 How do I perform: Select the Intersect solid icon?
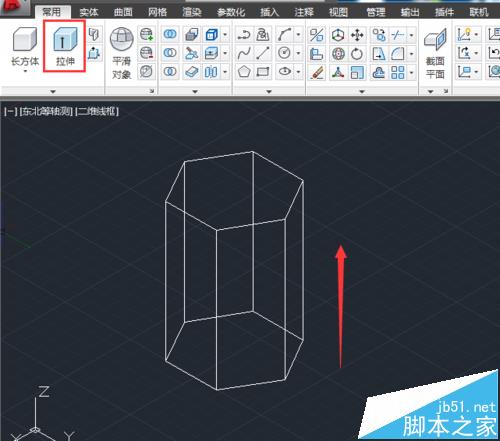tap(170, 72)
